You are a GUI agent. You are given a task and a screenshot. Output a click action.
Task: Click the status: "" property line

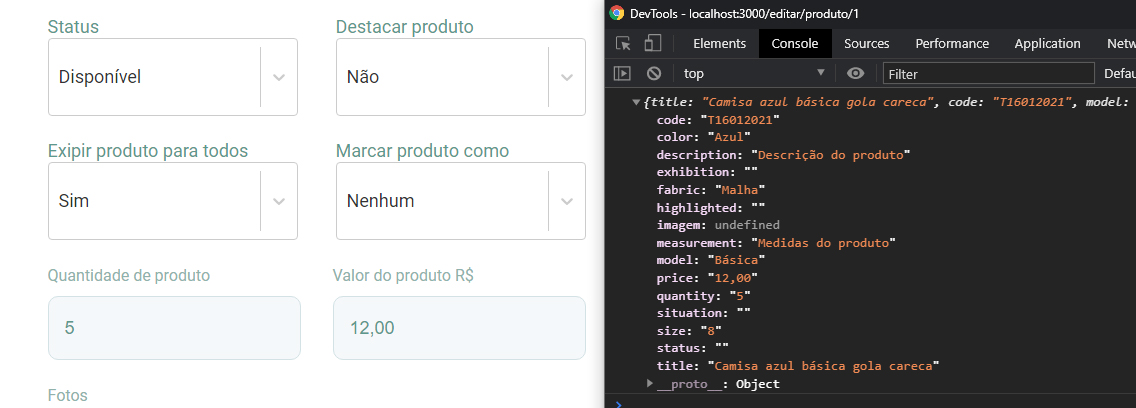coord(693,348)
